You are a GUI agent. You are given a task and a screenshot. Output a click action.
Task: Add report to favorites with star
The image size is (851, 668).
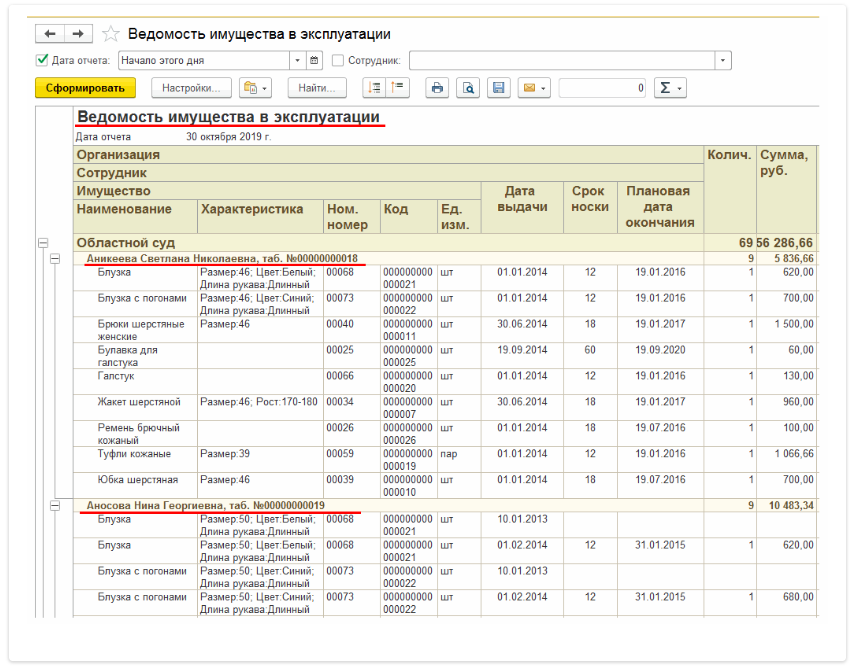click(110, 34)
